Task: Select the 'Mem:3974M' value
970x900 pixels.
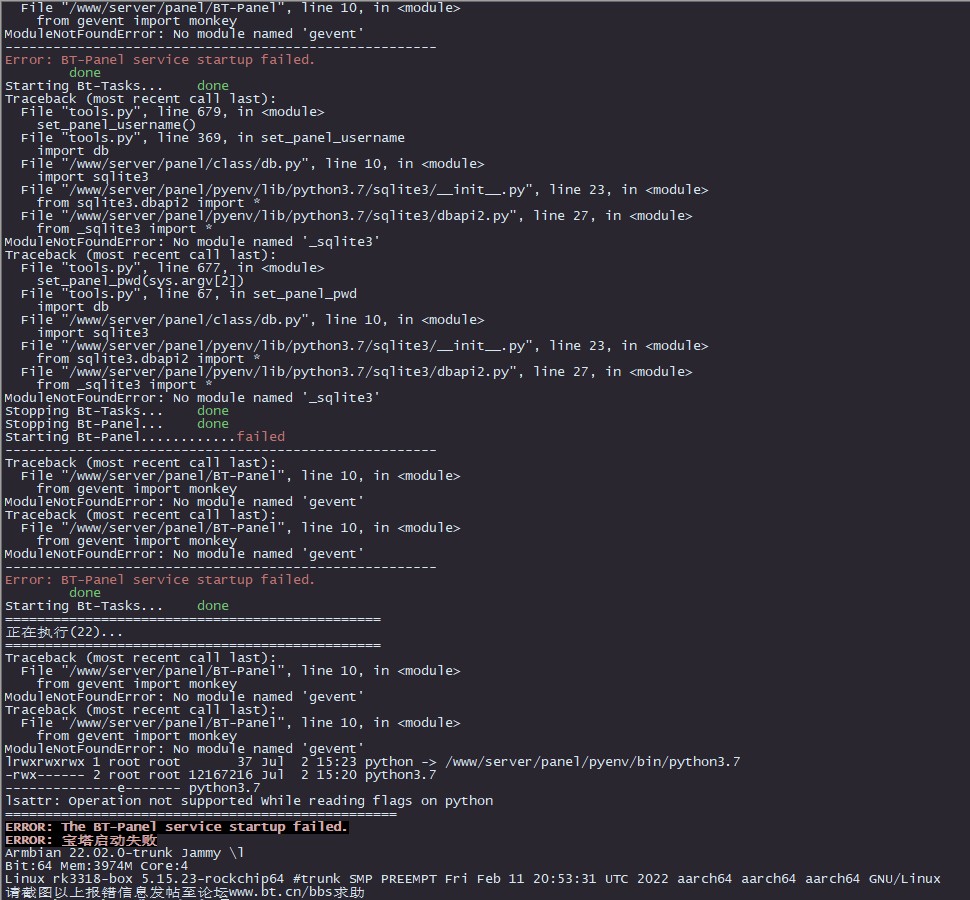Action: point(97,866)
